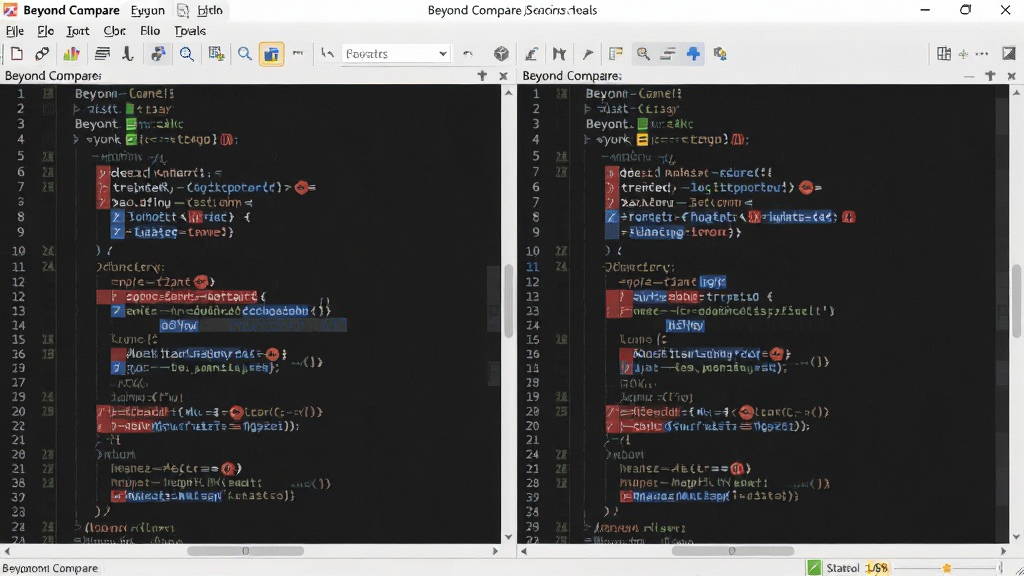Open the Ello menu

click(150, 31)
